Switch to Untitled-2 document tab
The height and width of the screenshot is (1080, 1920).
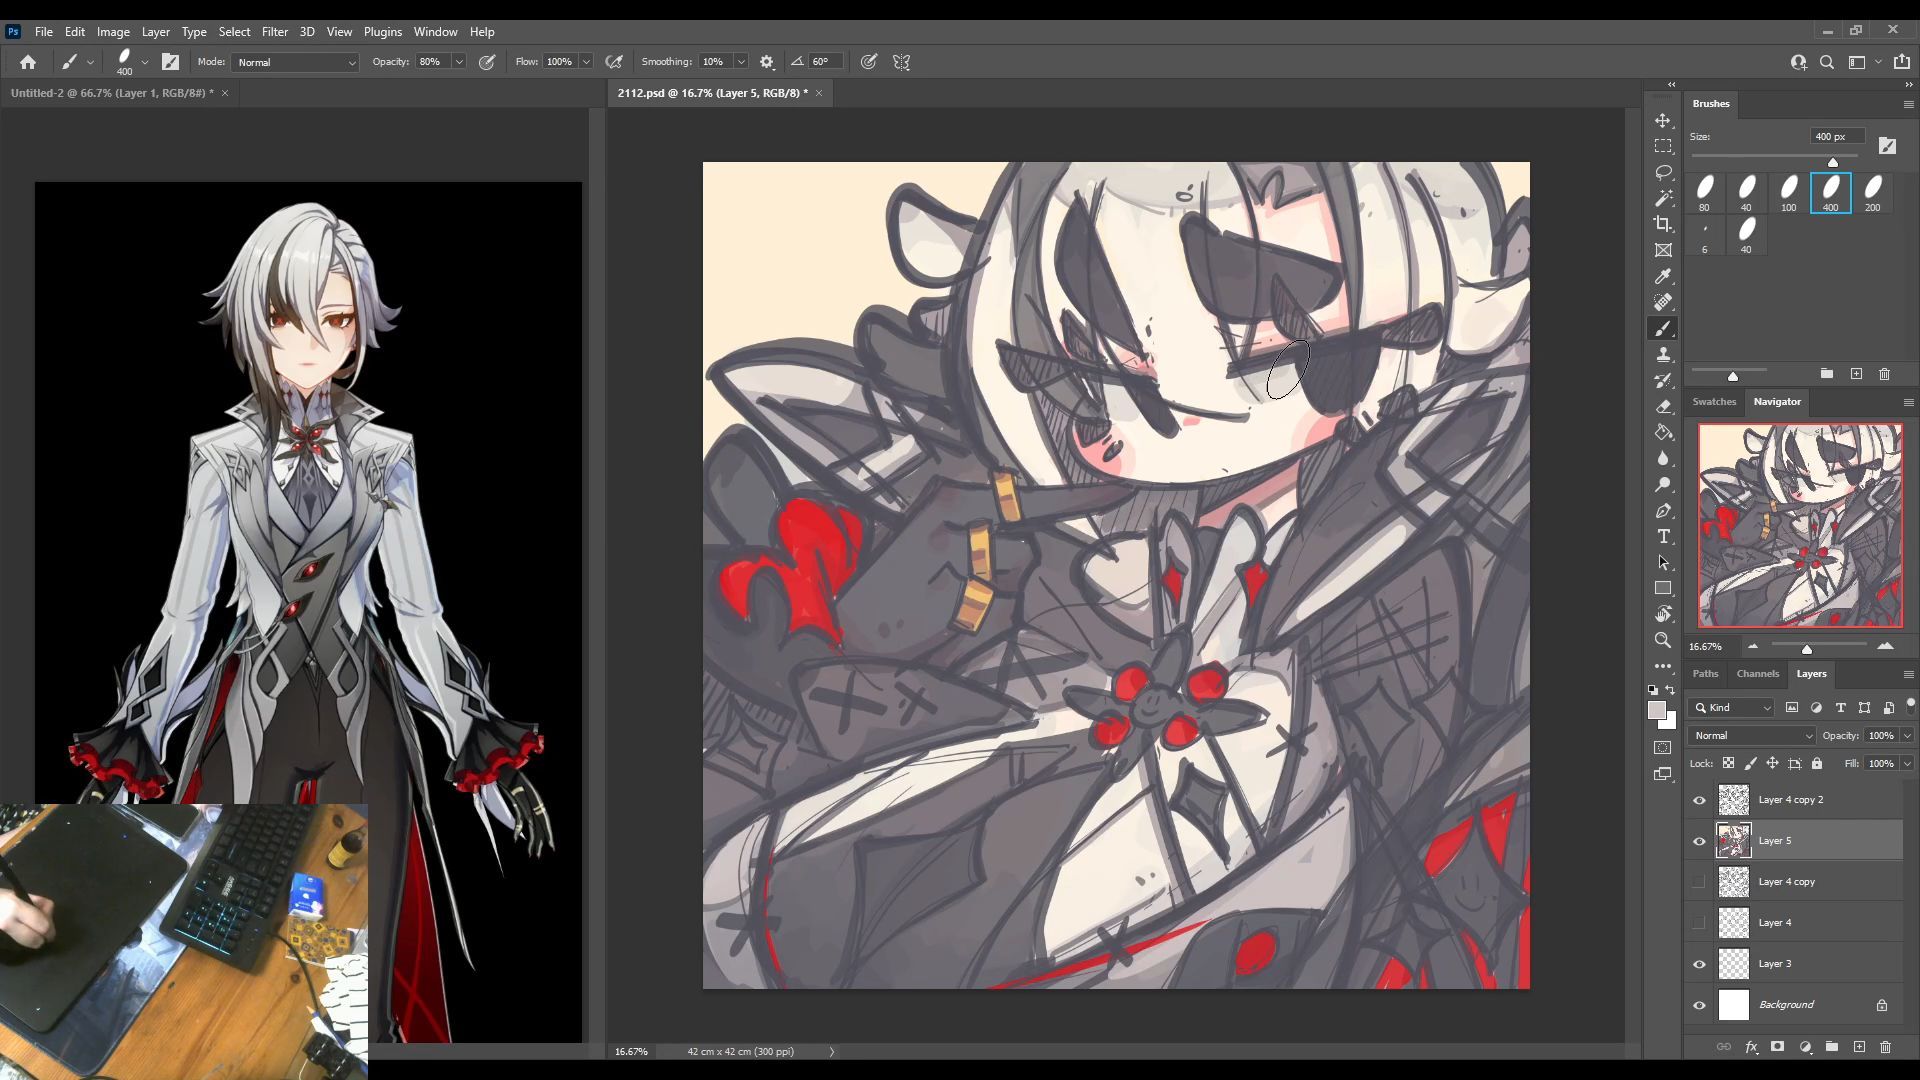[112, 93]
